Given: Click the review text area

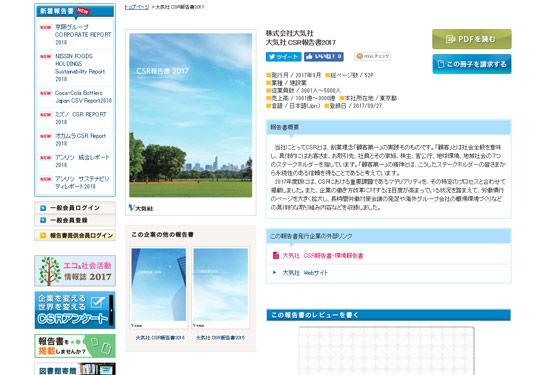Looking at the screenshot, I should [x=386, y=351].
